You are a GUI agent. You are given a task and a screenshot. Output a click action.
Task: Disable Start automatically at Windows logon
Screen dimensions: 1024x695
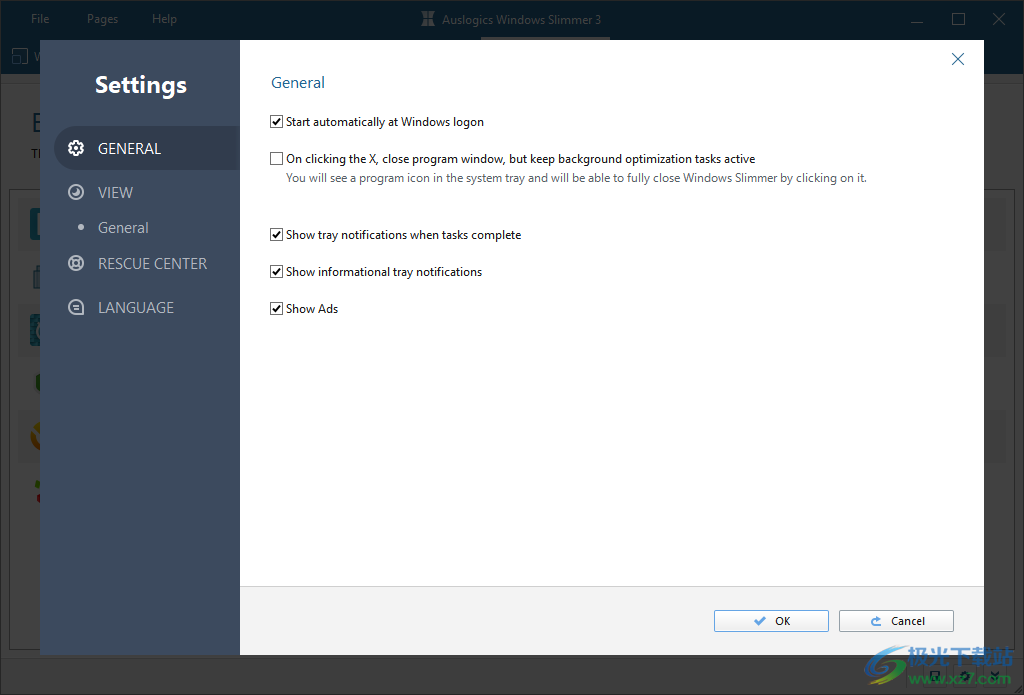point(276,121)
